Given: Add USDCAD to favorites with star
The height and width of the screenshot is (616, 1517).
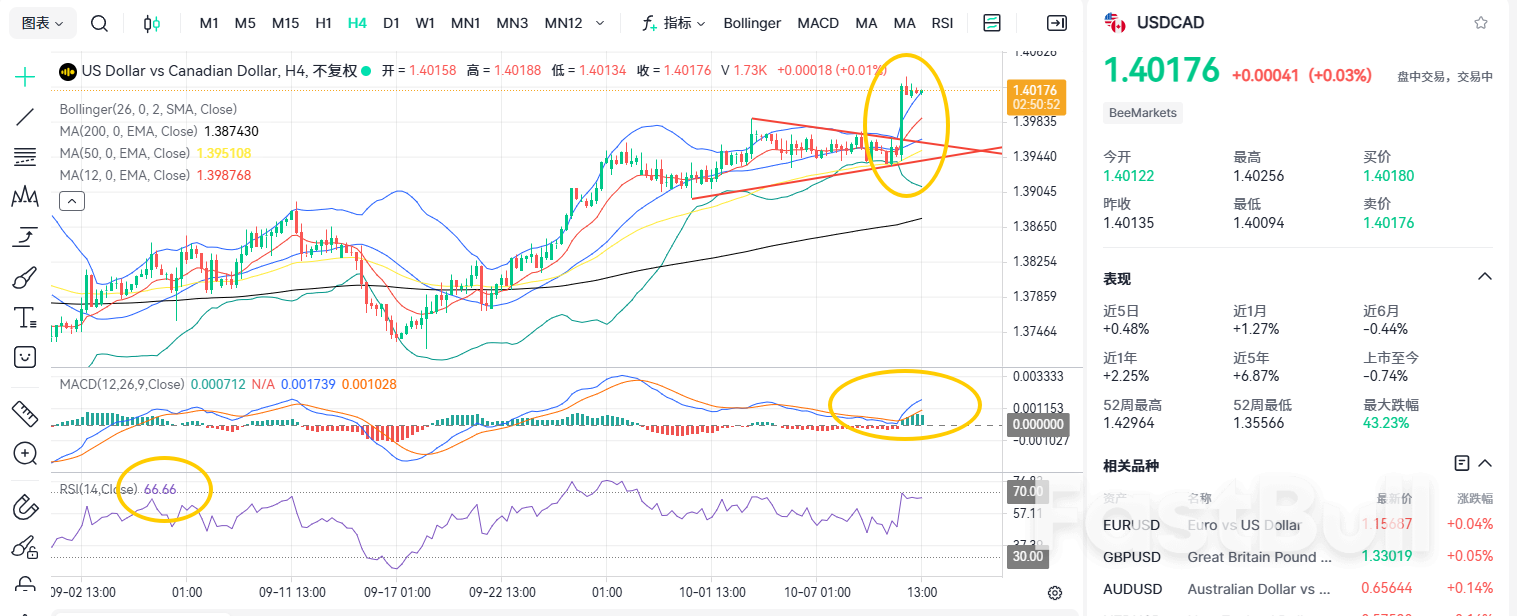Looking at the screenshot, I should pyautogui.click(x=1481, y=23).
